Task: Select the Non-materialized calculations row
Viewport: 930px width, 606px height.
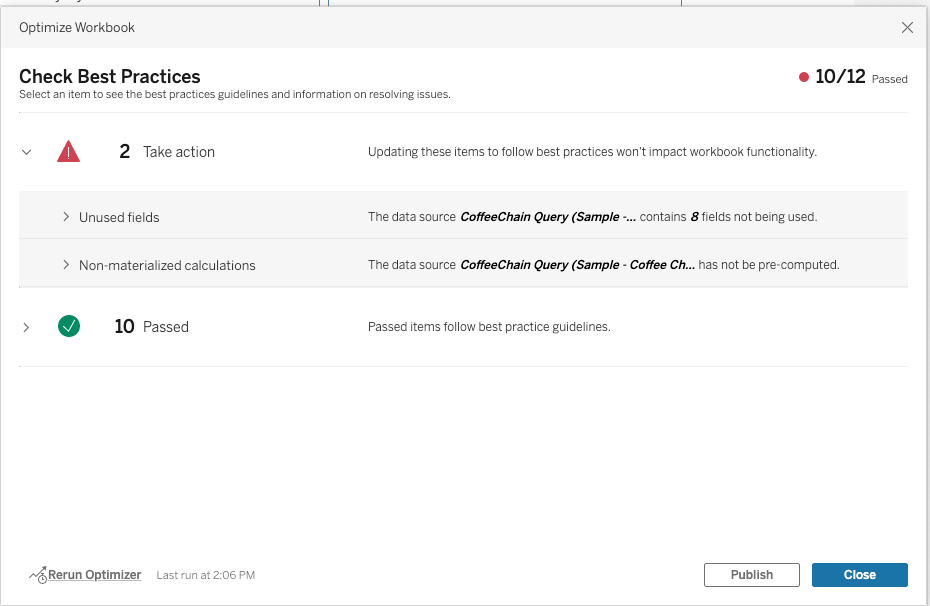Action: 166,265
